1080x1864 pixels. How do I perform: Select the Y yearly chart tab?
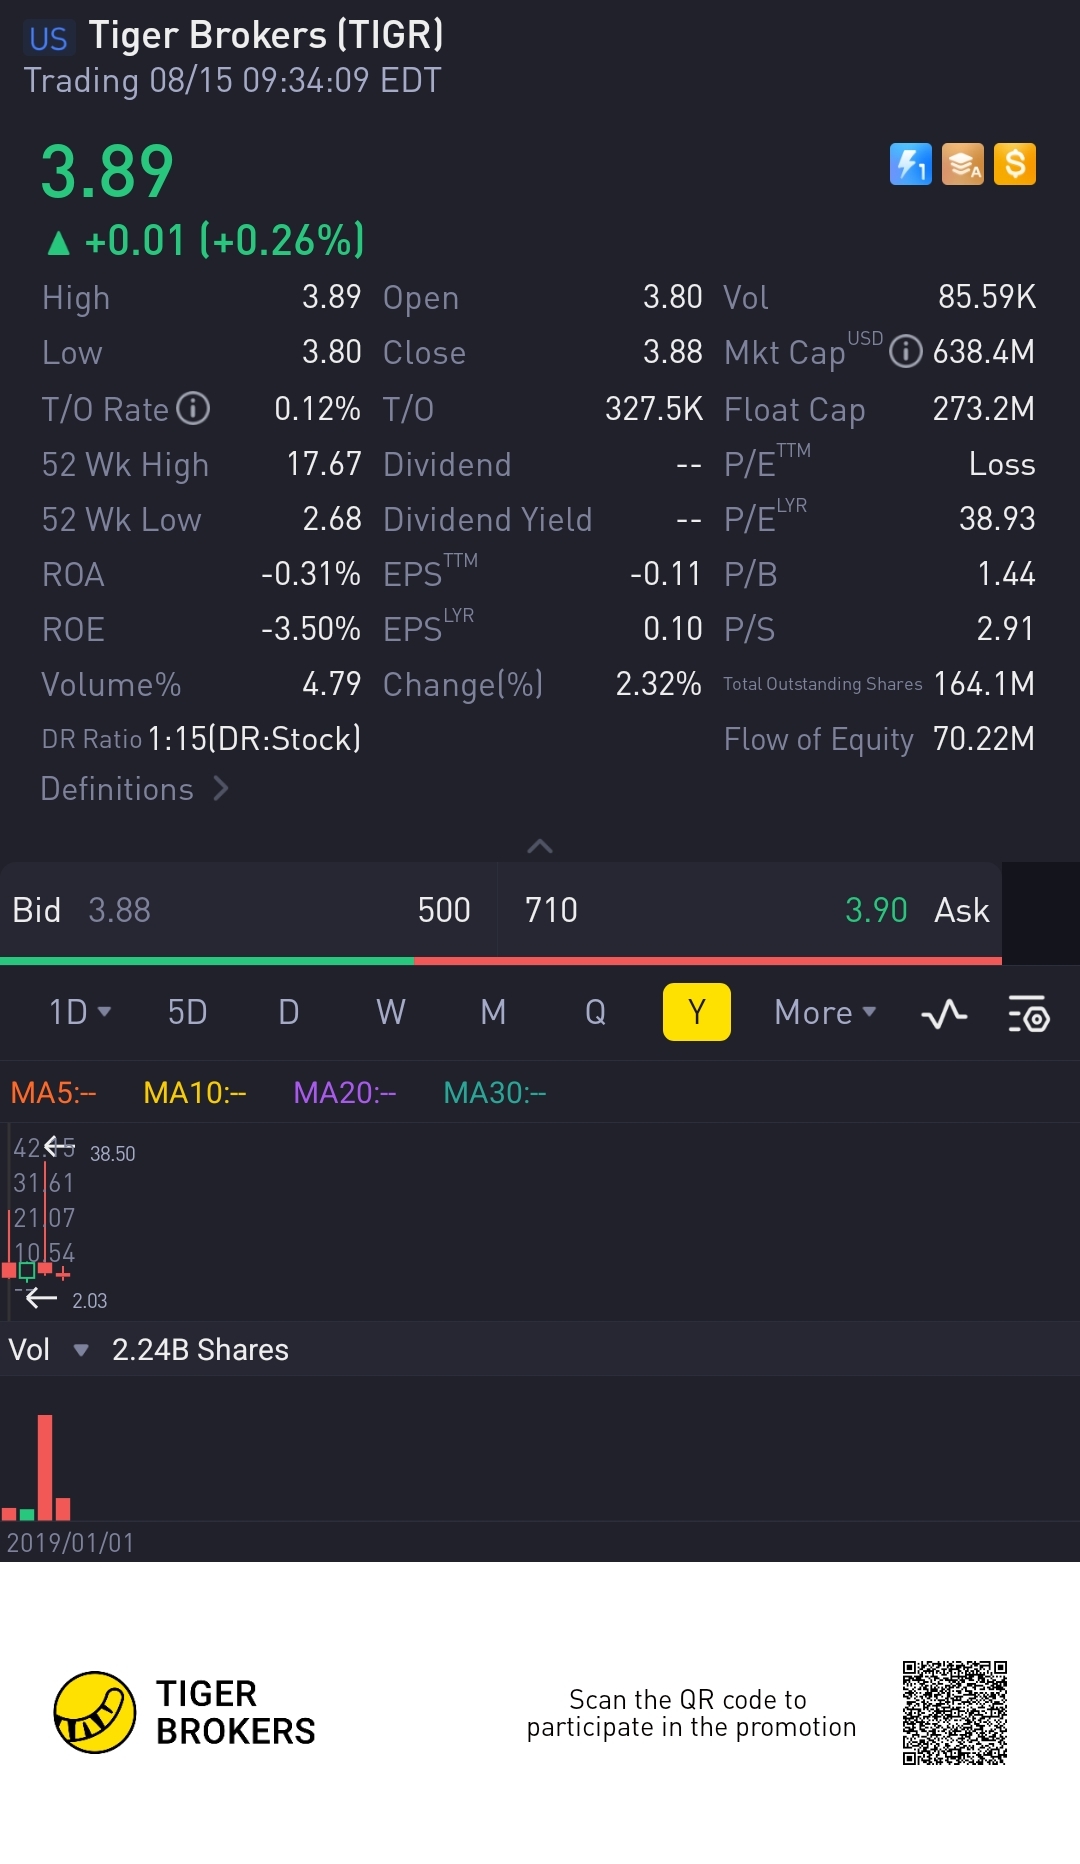point(697,1012)
